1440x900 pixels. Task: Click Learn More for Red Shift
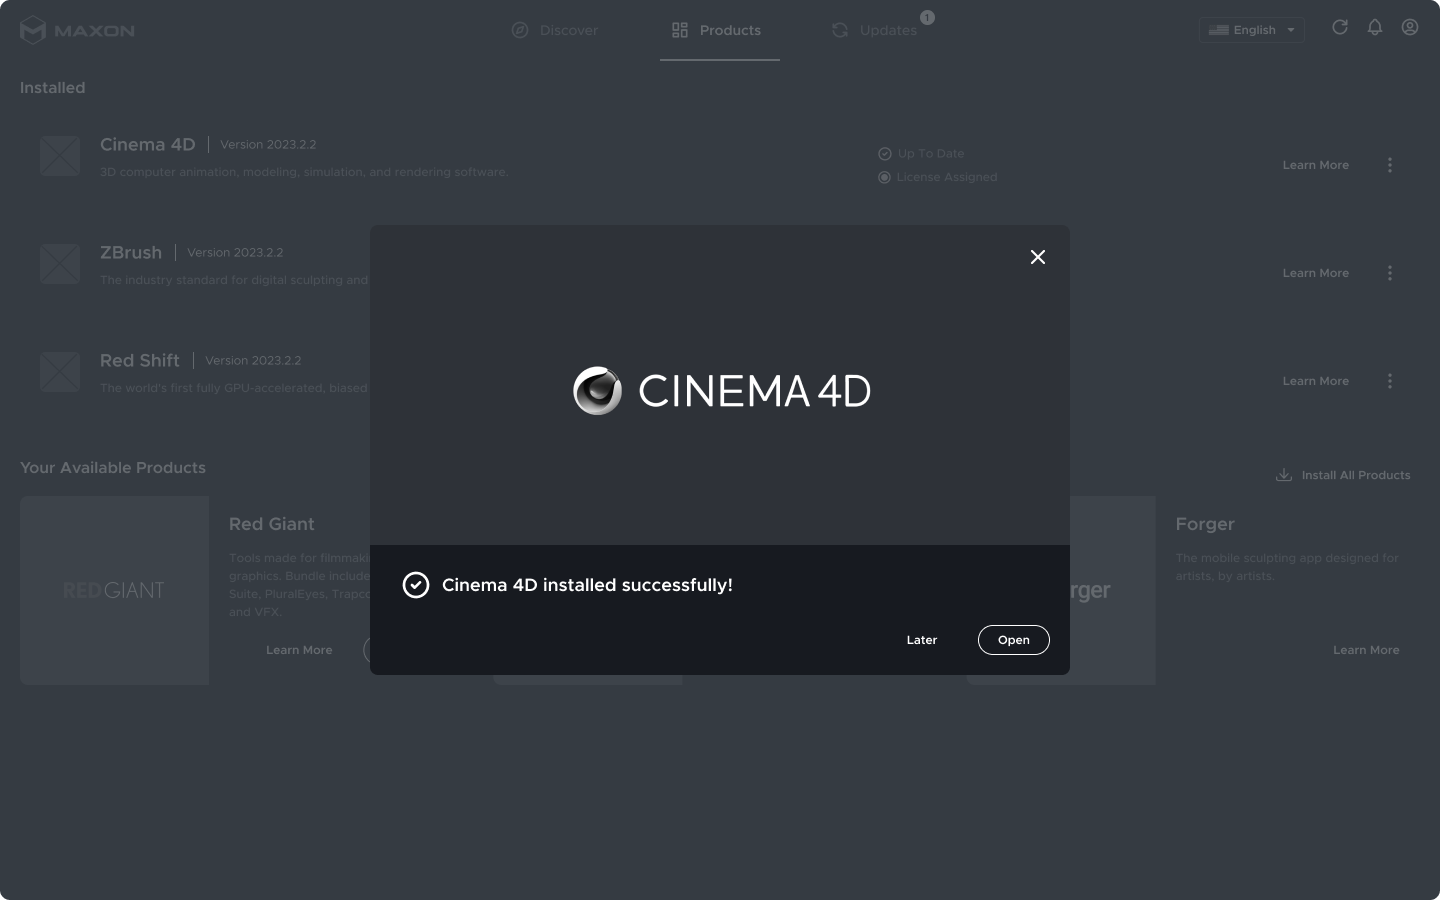(1316, 381)
